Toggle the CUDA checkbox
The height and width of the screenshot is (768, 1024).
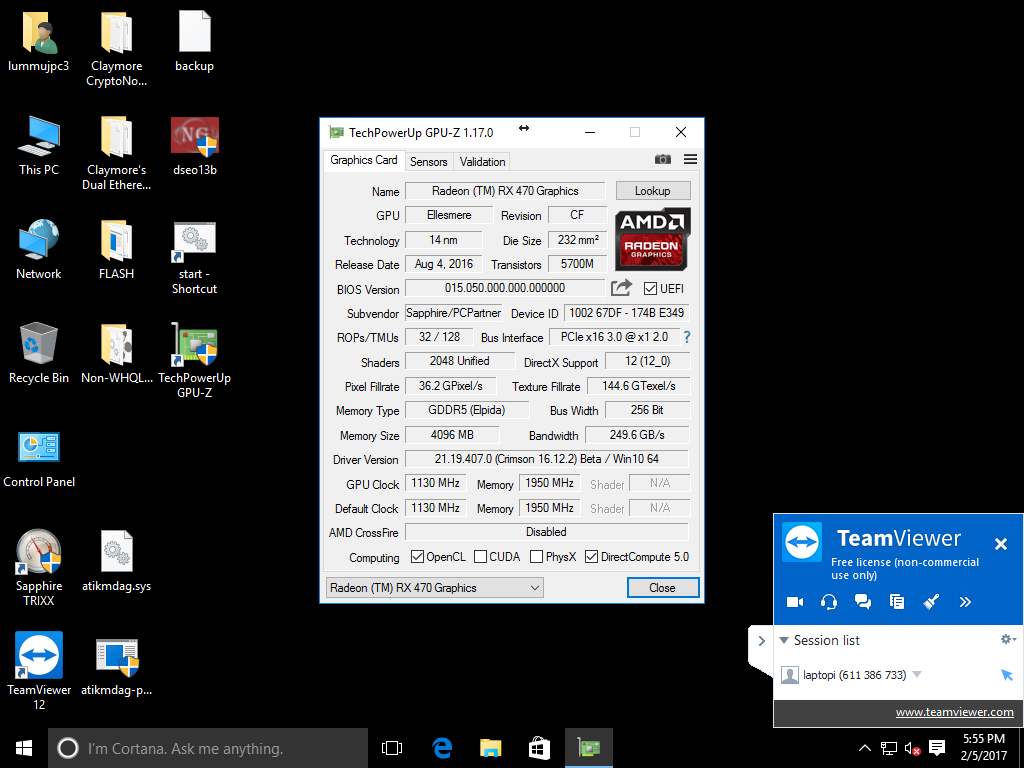click(x=480, y=556)
